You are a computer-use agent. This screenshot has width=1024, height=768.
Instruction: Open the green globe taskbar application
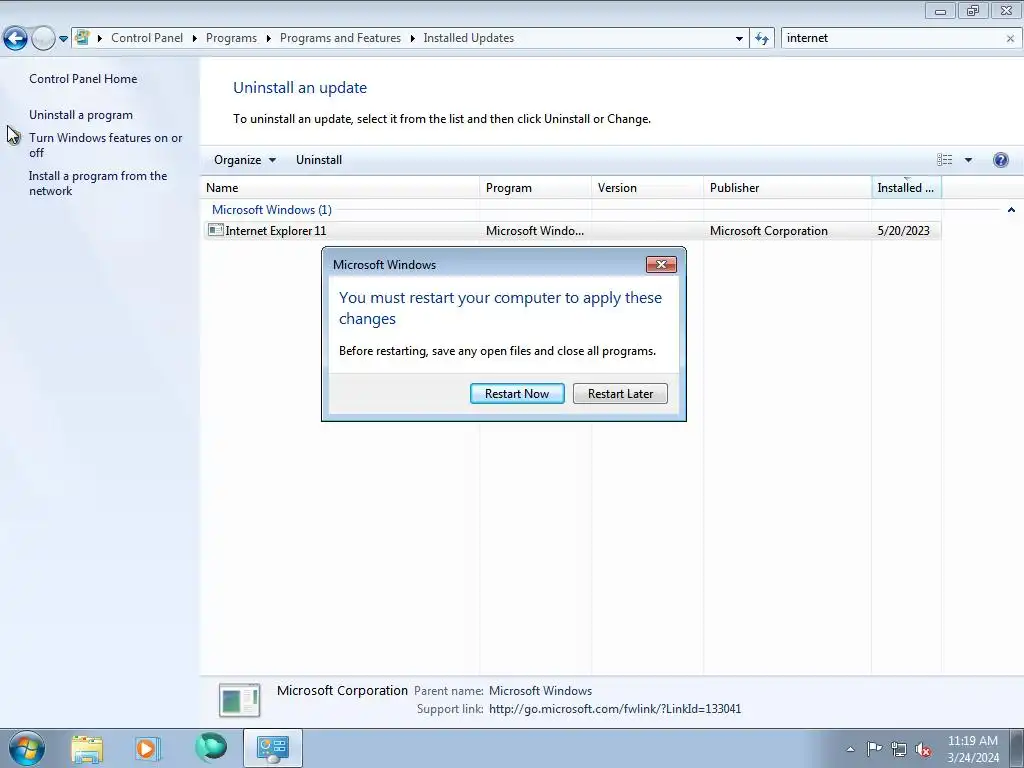211,747
